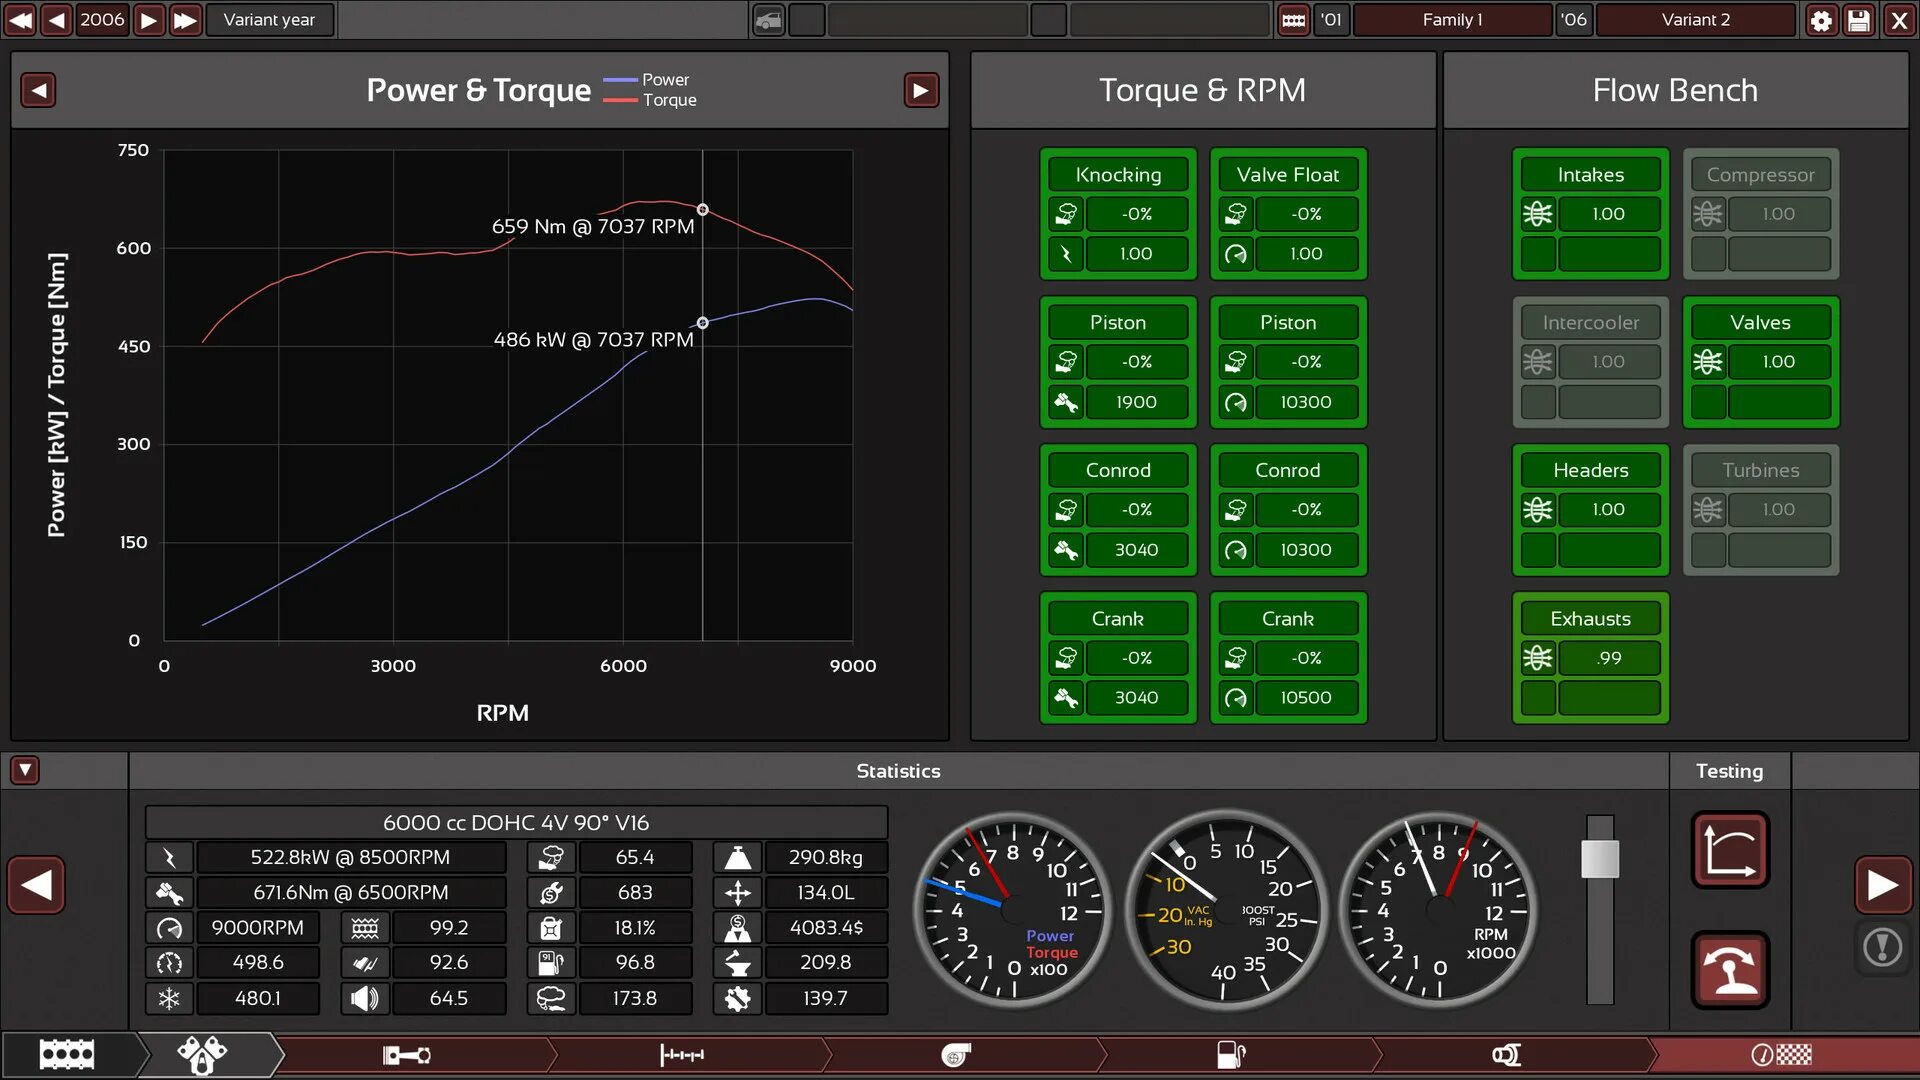Image resolution: width=1920 pixels, height=1080 pixels.
Task: Click the next chart arrow on Power & Torque
Action: point(921,90)
